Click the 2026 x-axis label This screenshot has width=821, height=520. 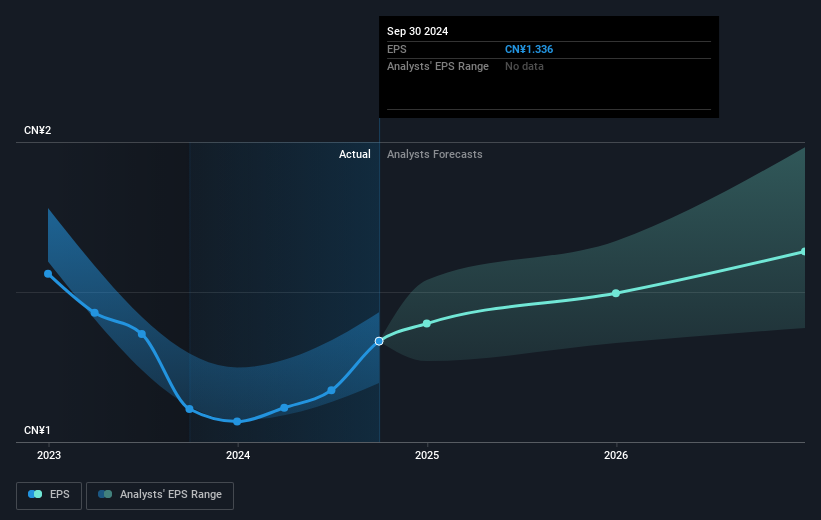click(x=616, y=455)
